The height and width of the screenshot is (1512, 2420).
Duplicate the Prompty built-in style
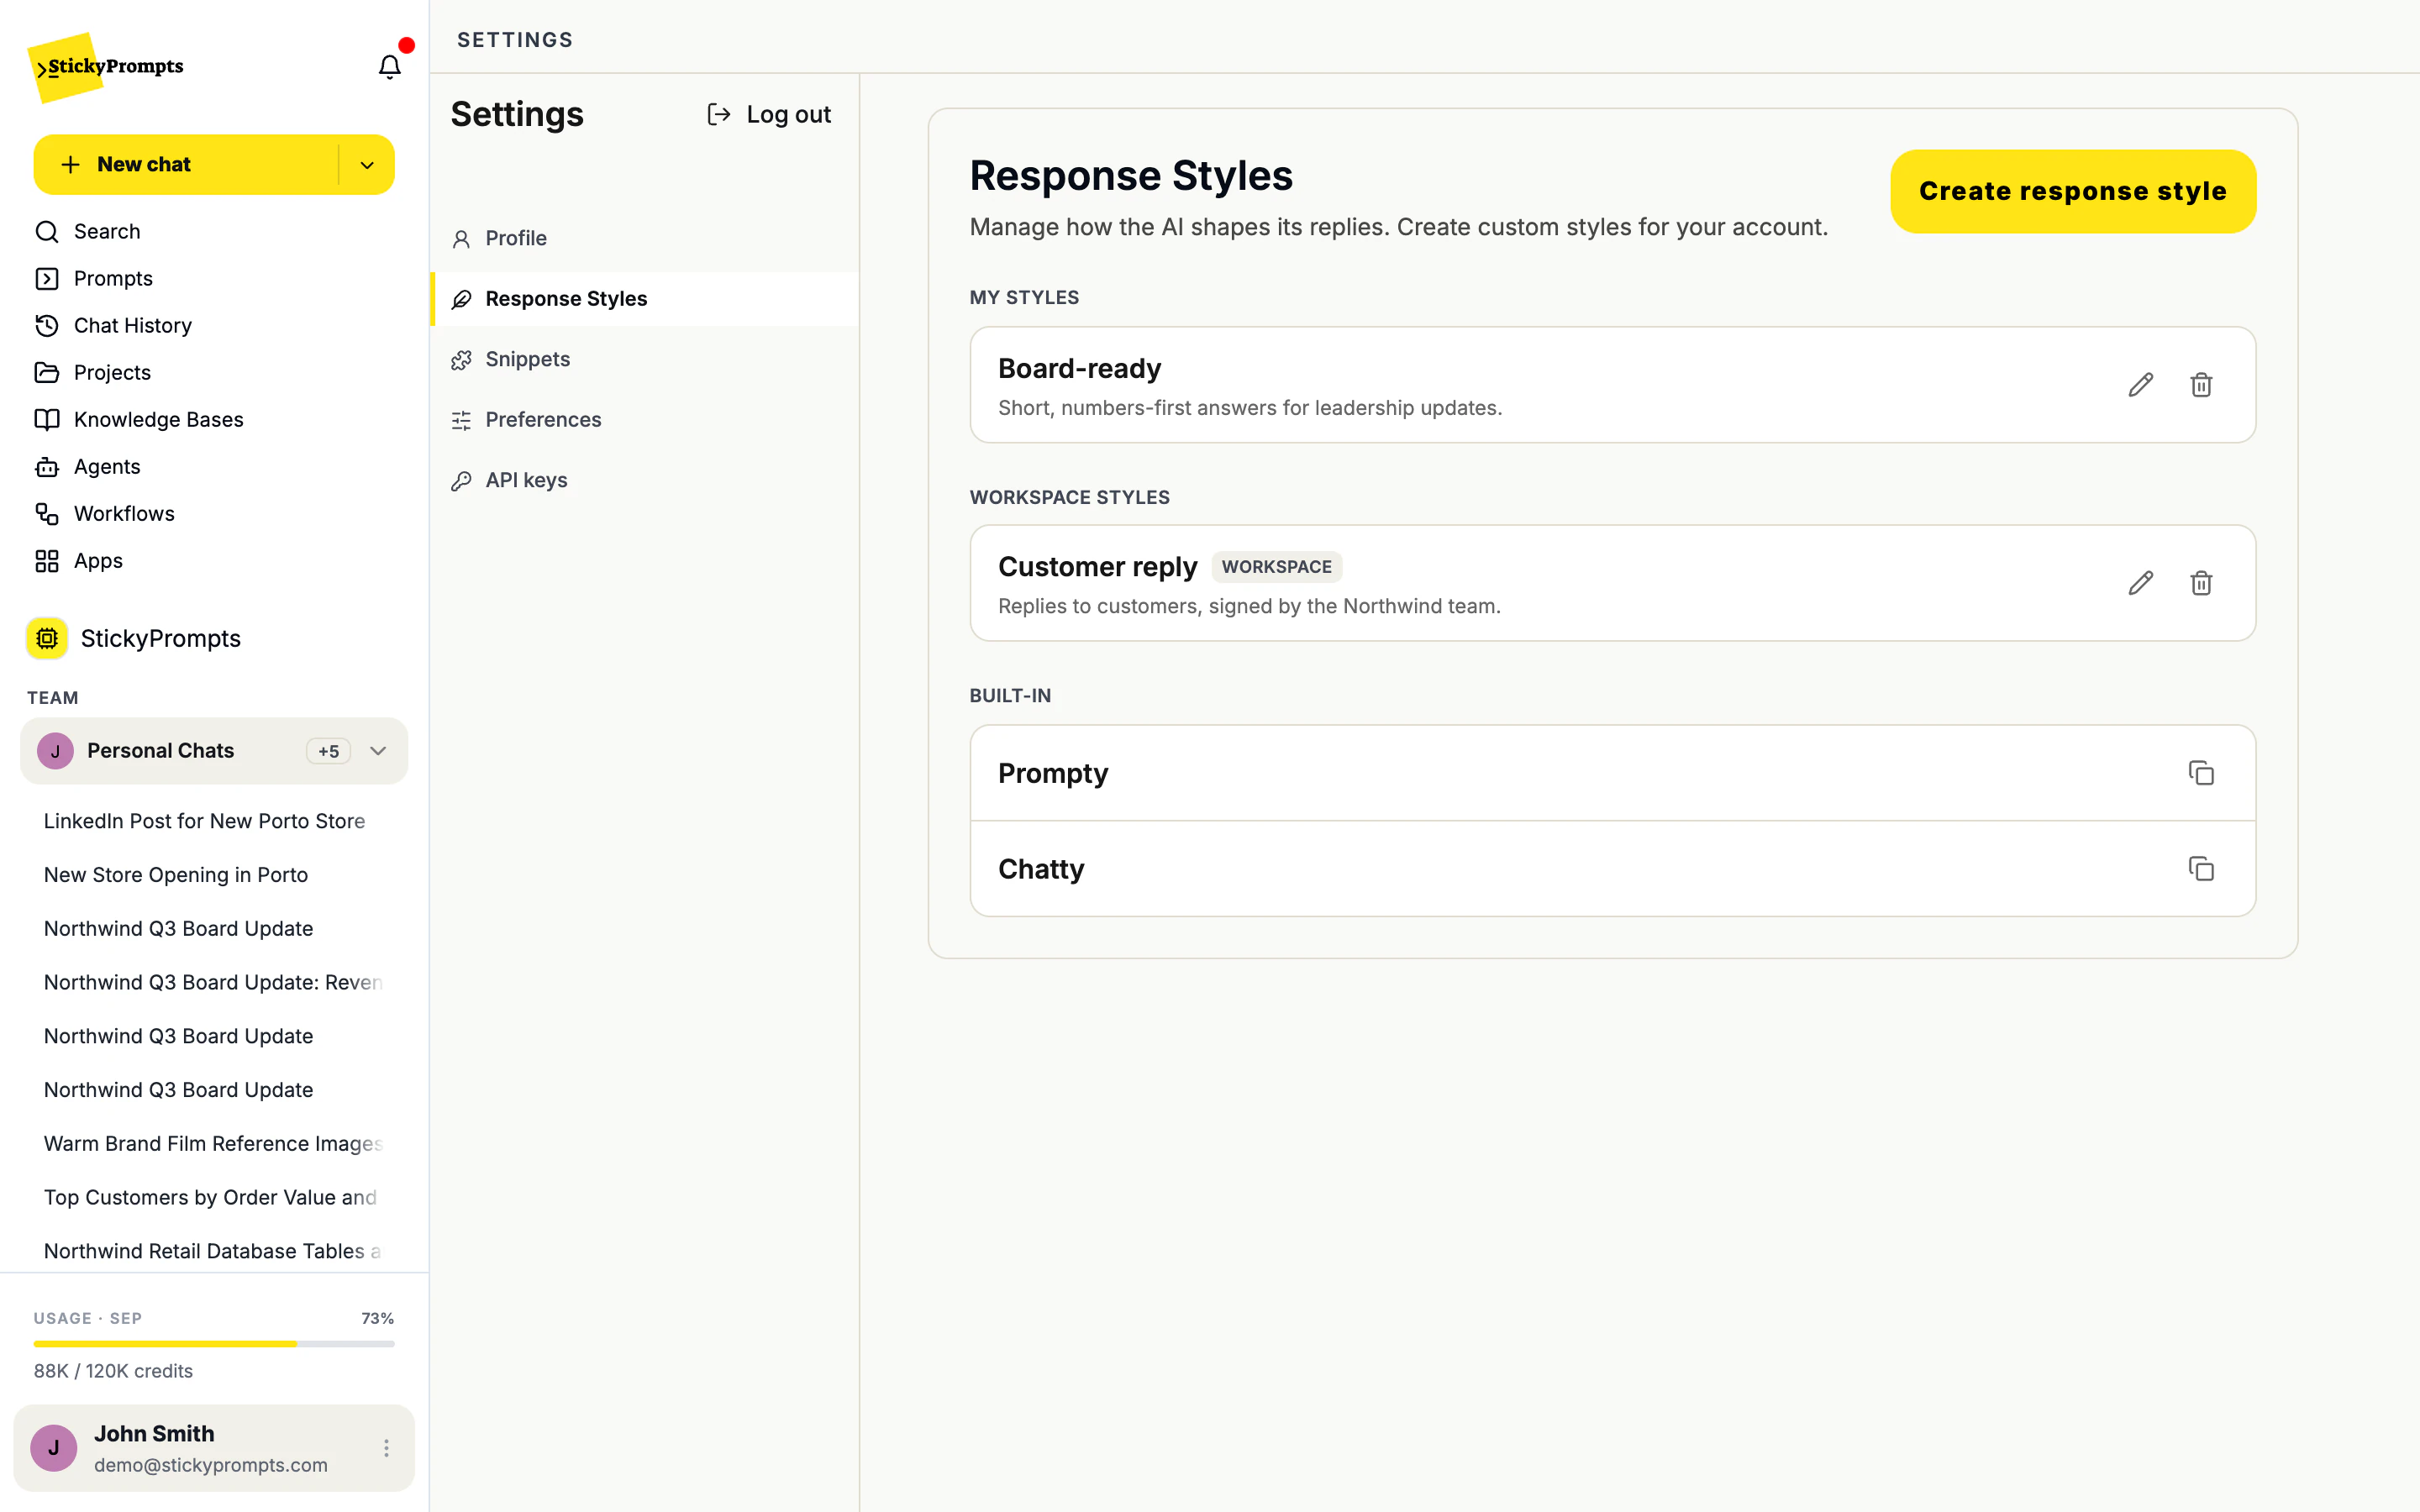coord(2201,773)
